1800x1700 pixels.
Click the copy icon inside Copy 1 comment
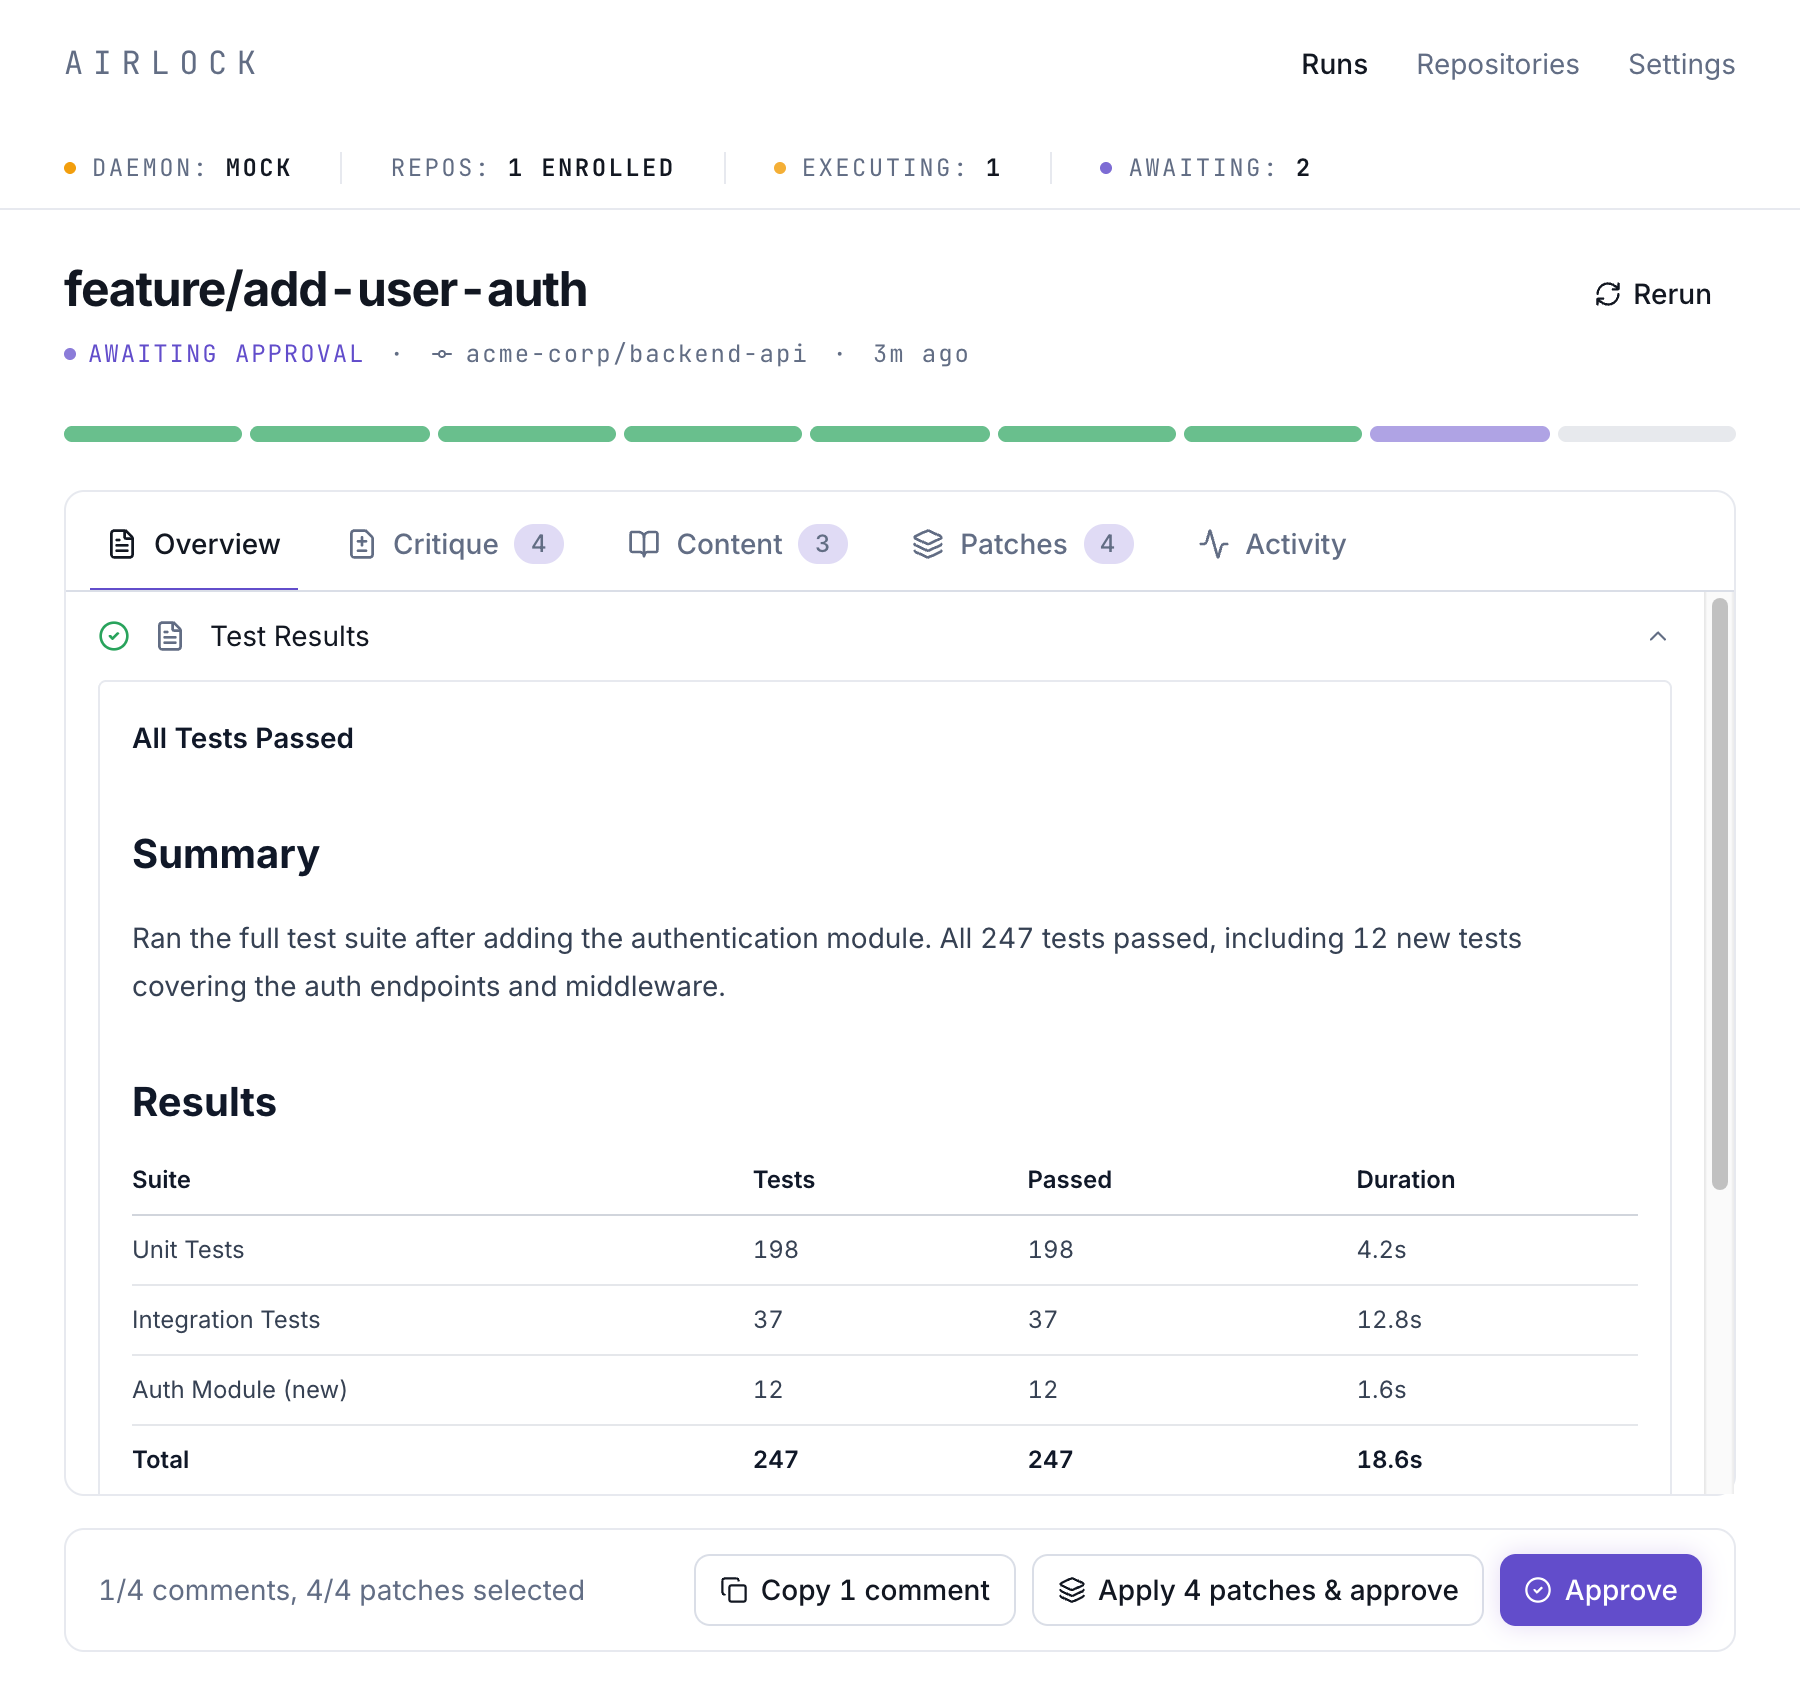point(734,1589)
